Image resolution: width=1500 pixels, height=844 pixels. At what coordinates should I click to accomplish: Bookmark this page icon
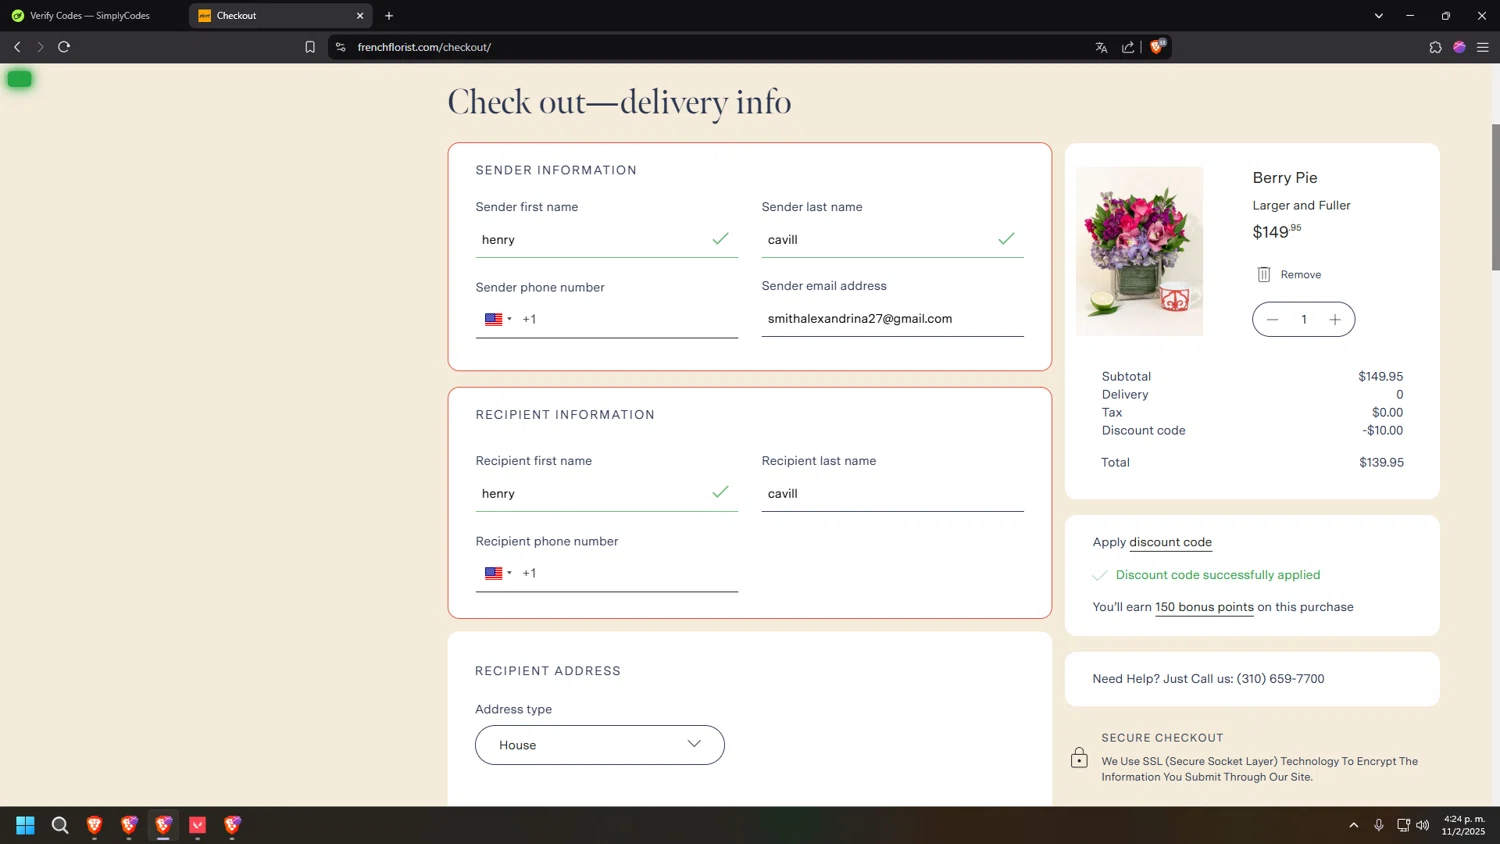(310, 47)
